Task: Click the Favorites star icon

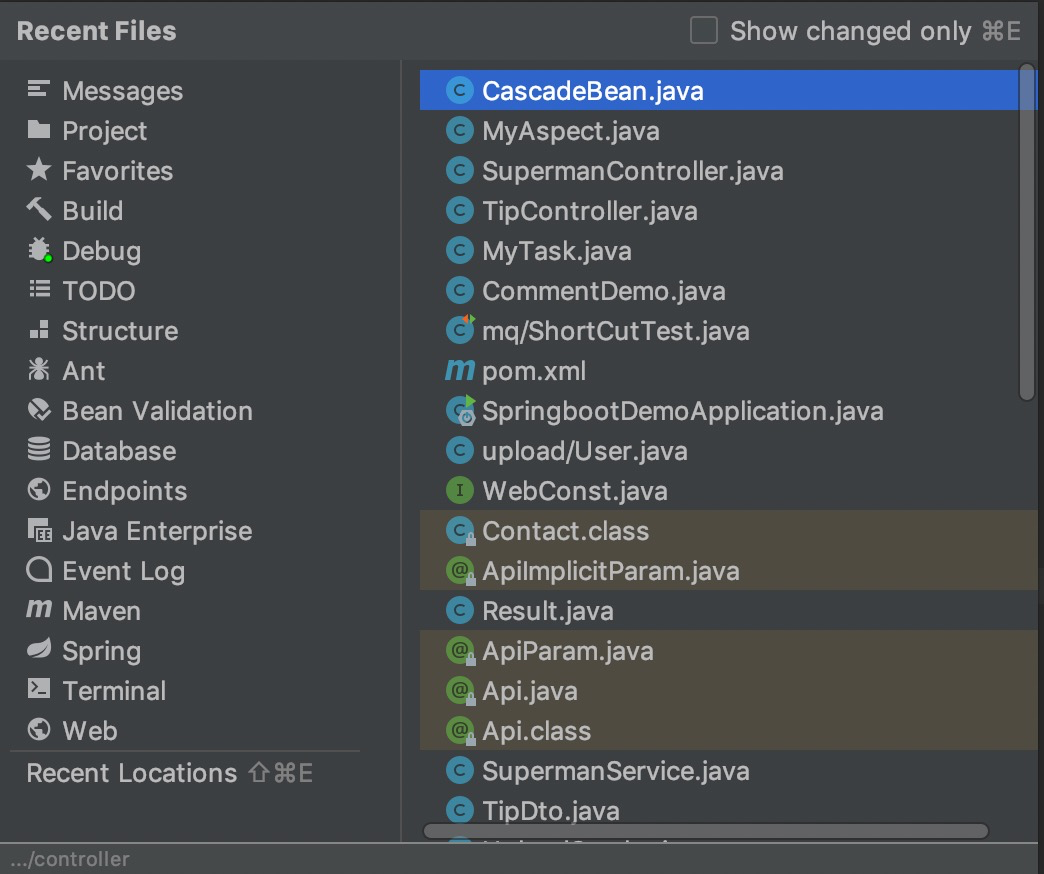Action: [39, 170]
